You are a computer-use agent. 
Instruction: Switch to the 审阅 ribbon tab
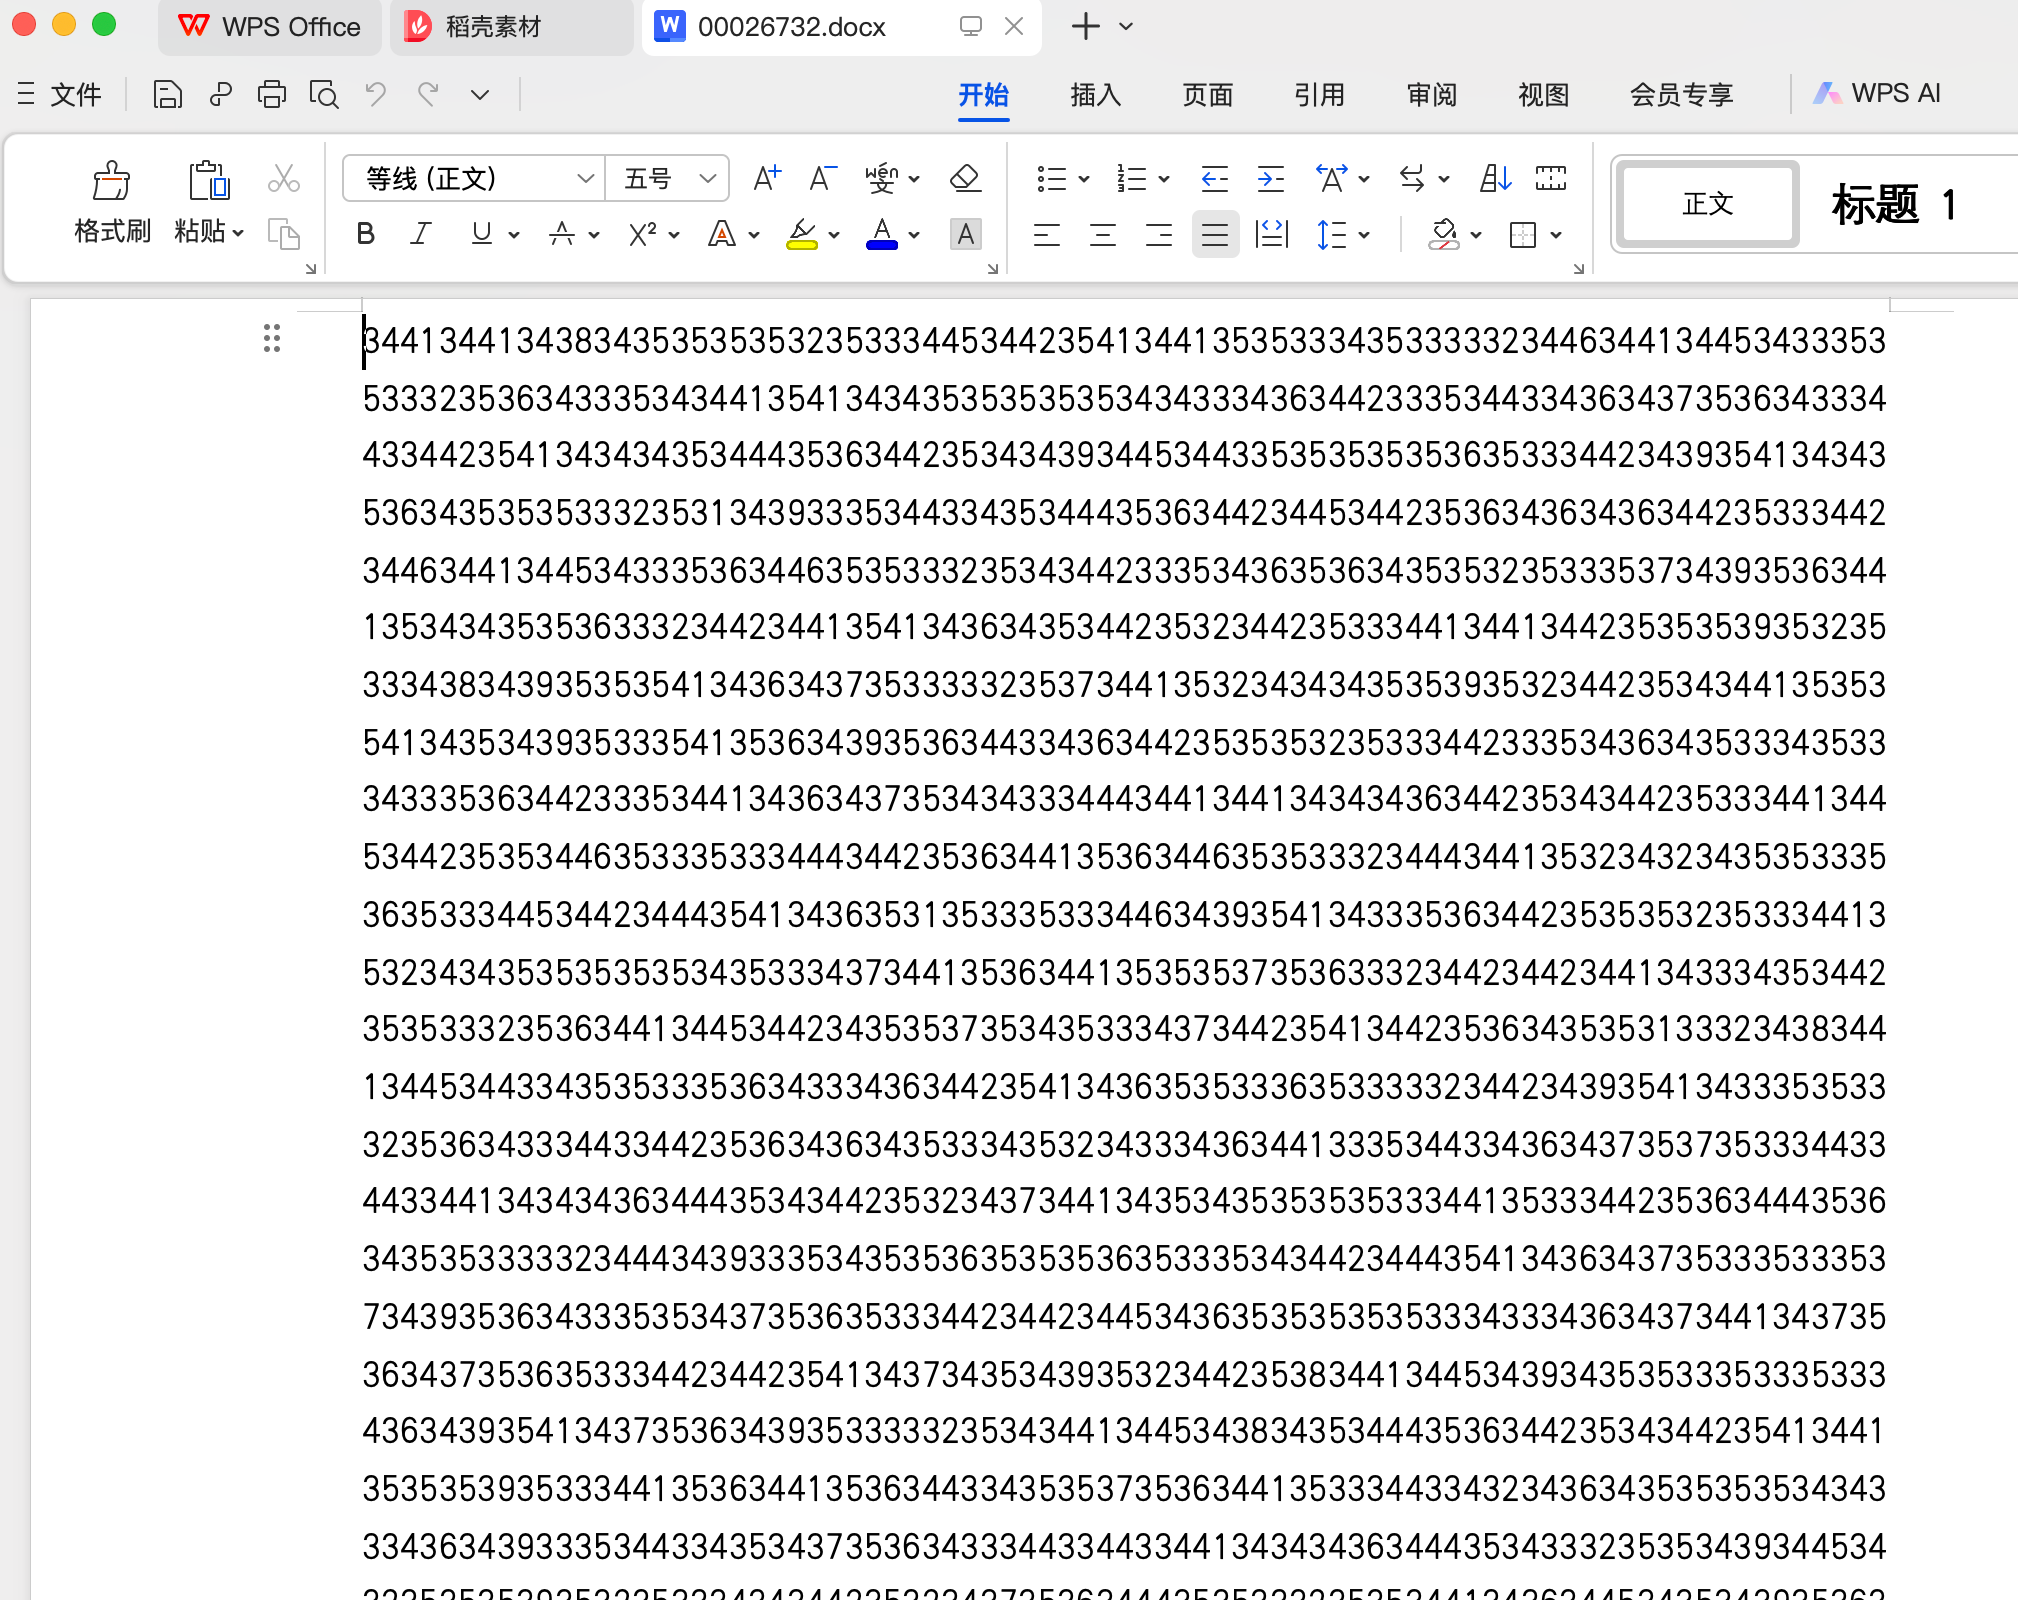[1432, 94]
